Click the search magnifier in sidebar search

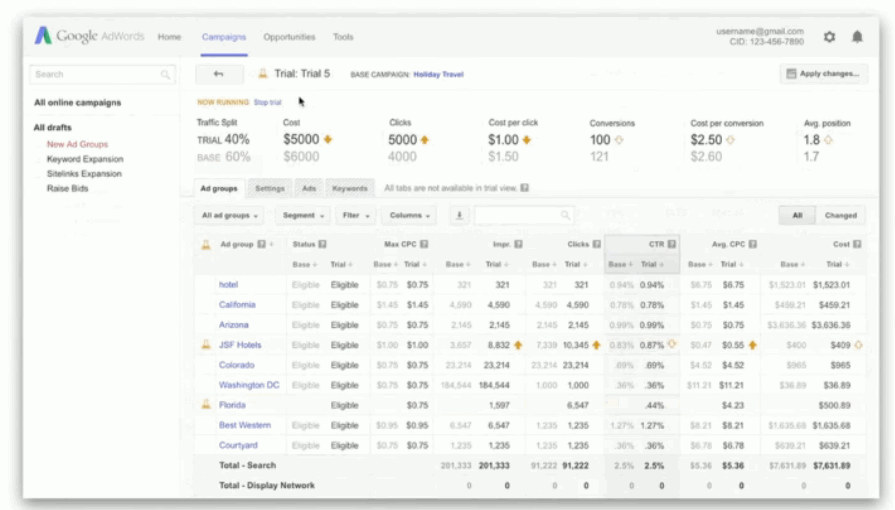pyautogui.click(x=165, y=74)
